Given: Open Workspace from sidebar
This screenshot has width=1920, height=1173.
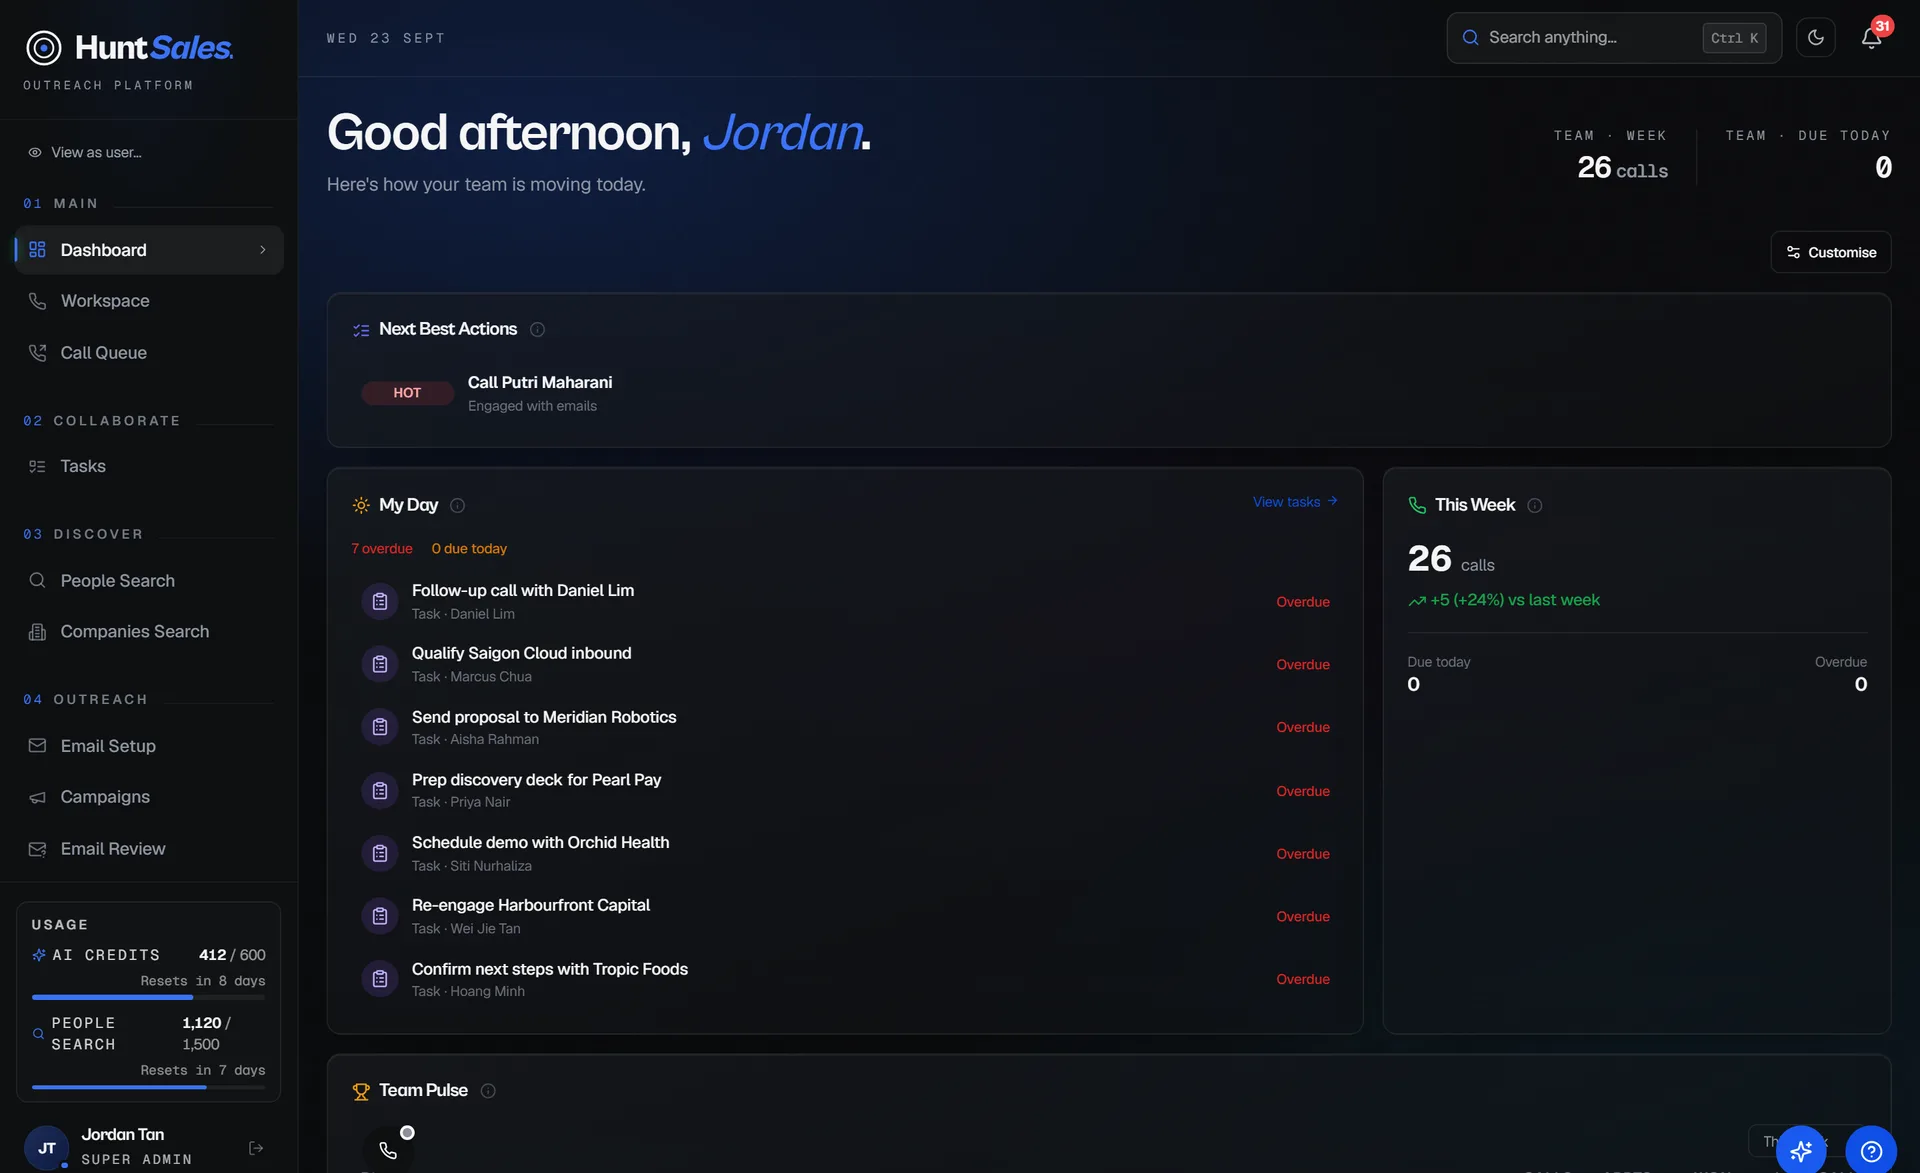Looking at the screenshot, I should [x=104, y=301].
